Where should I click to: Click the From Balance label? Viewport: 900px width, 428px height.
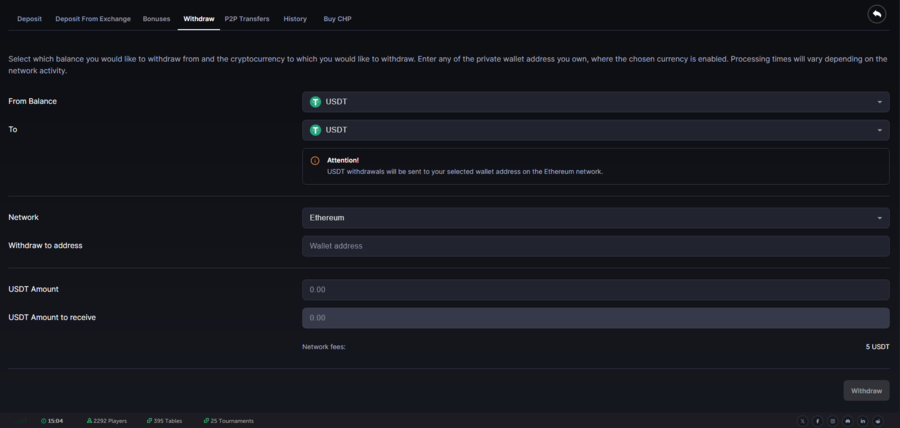point(33,102)
